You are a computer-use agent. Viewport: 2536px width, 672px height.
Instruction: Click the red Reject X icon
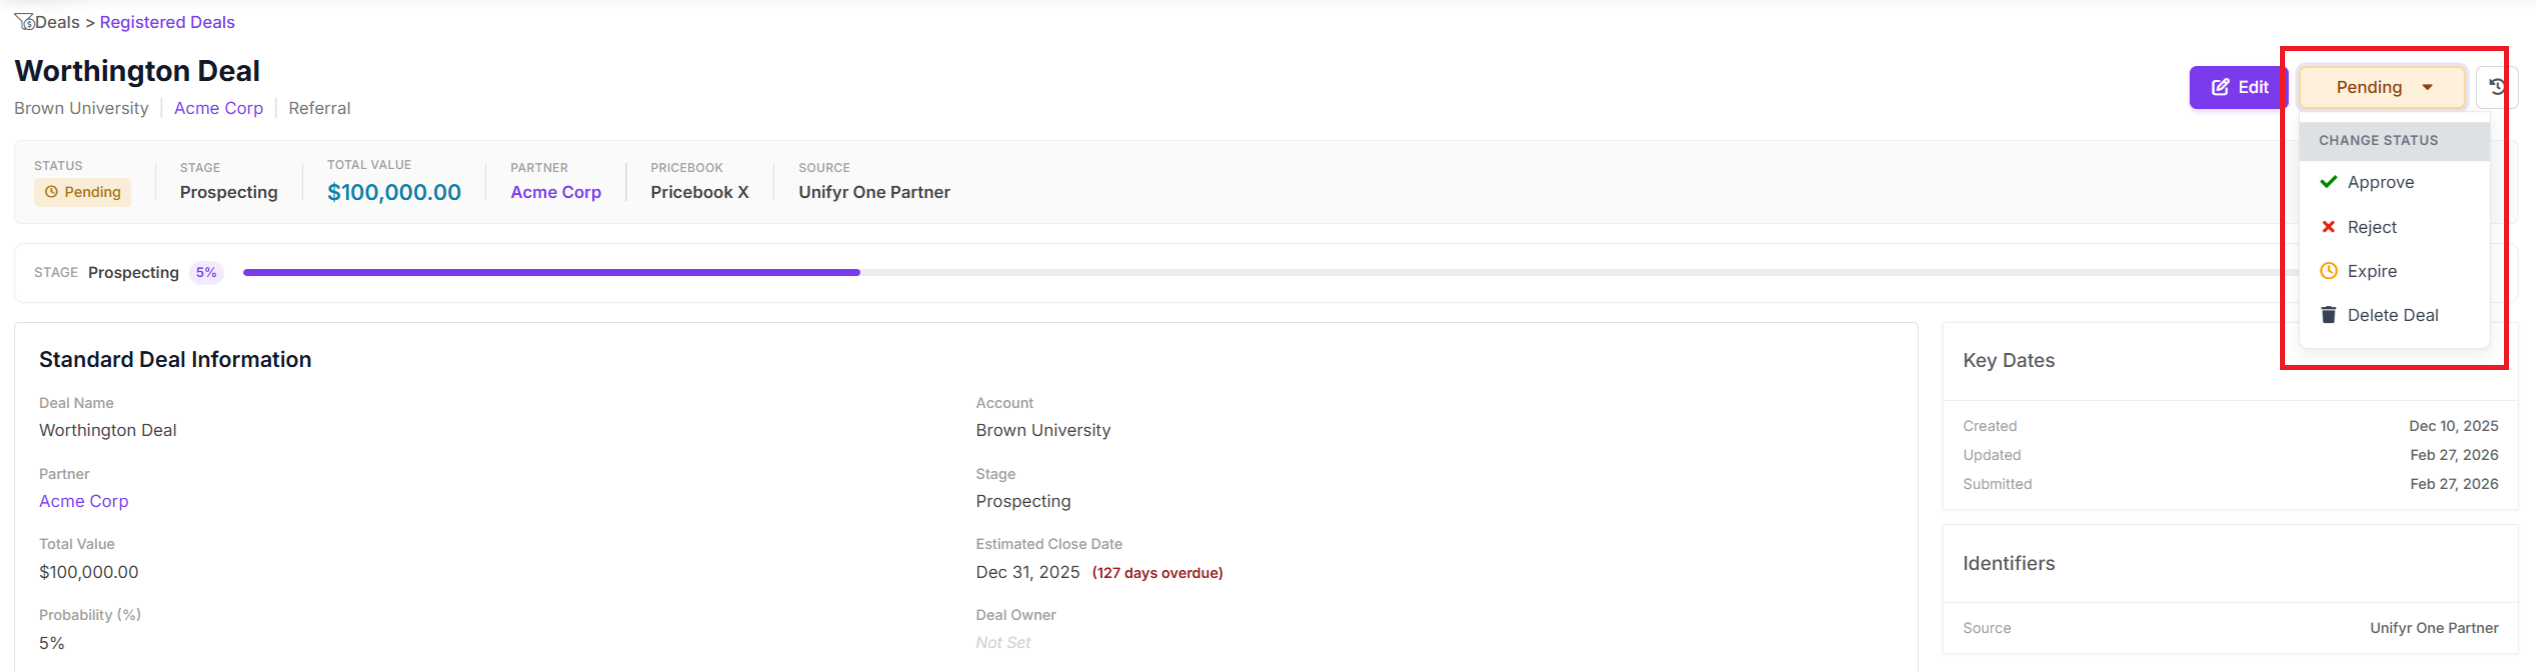pyautogui.click(x=2328, y=227)
